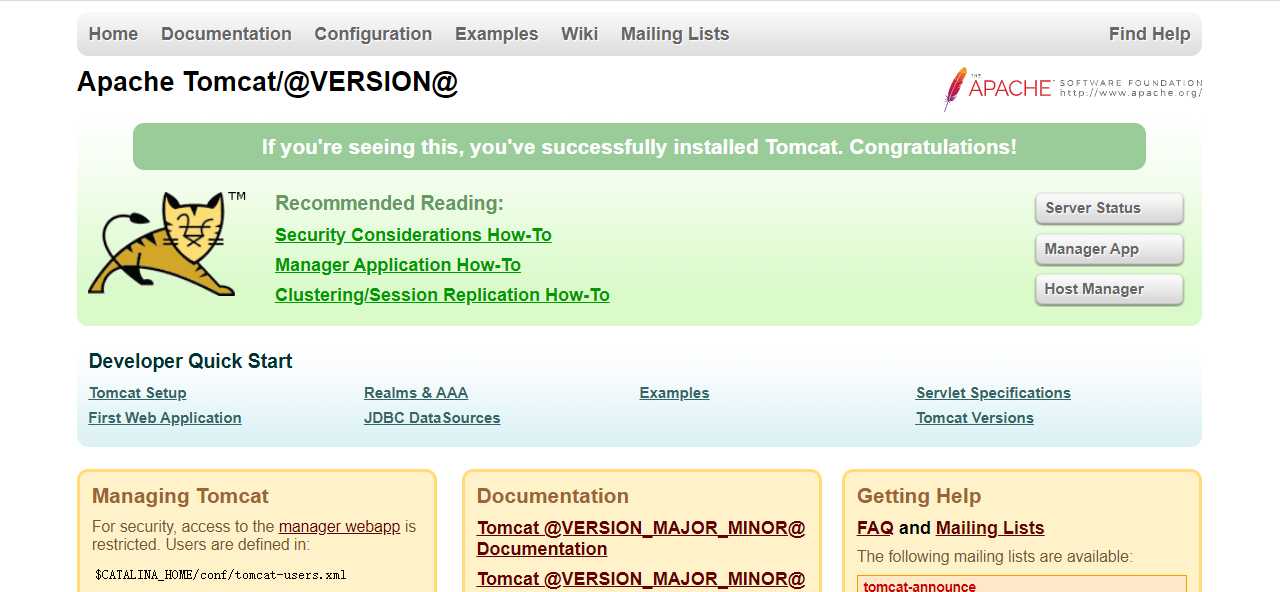Click Find Help in the navigation bar
The image size is (1280, 592).
pos(1149,34)
